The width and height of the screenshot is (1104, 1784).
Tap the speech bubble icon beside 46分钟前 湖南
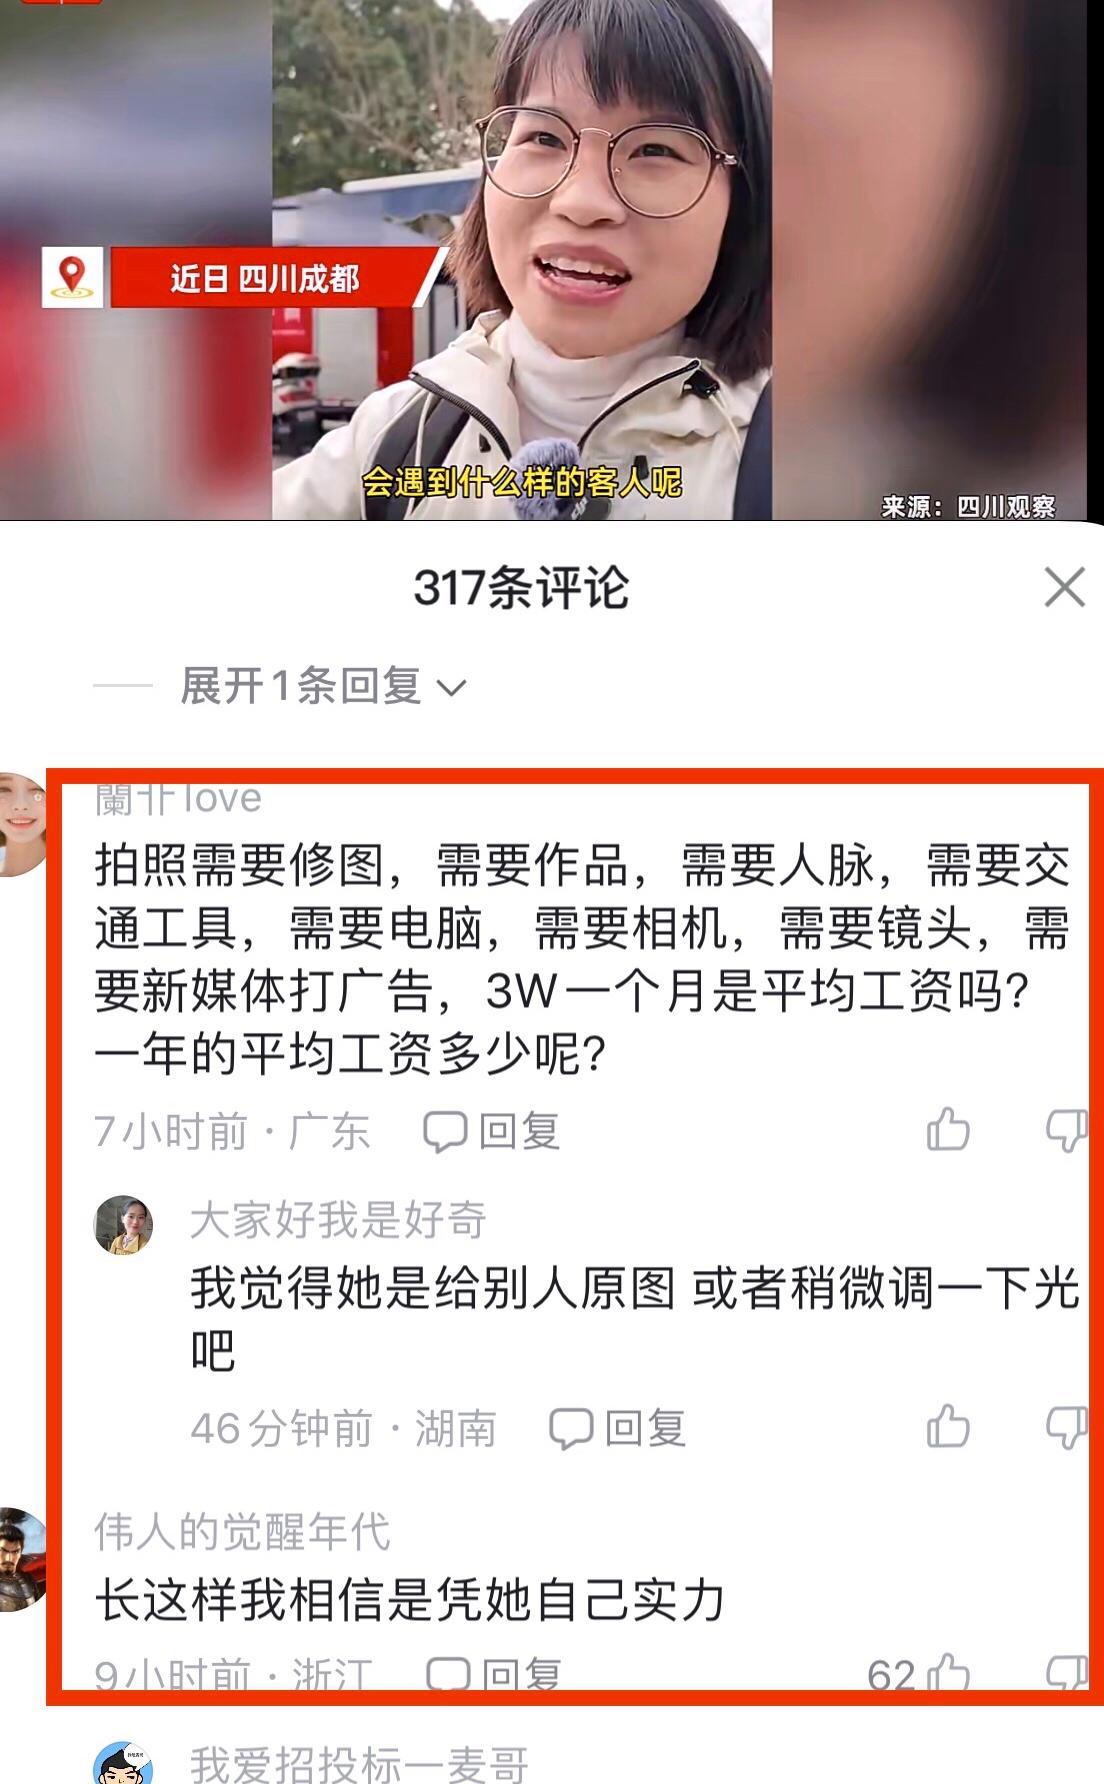pos(571,1428)
